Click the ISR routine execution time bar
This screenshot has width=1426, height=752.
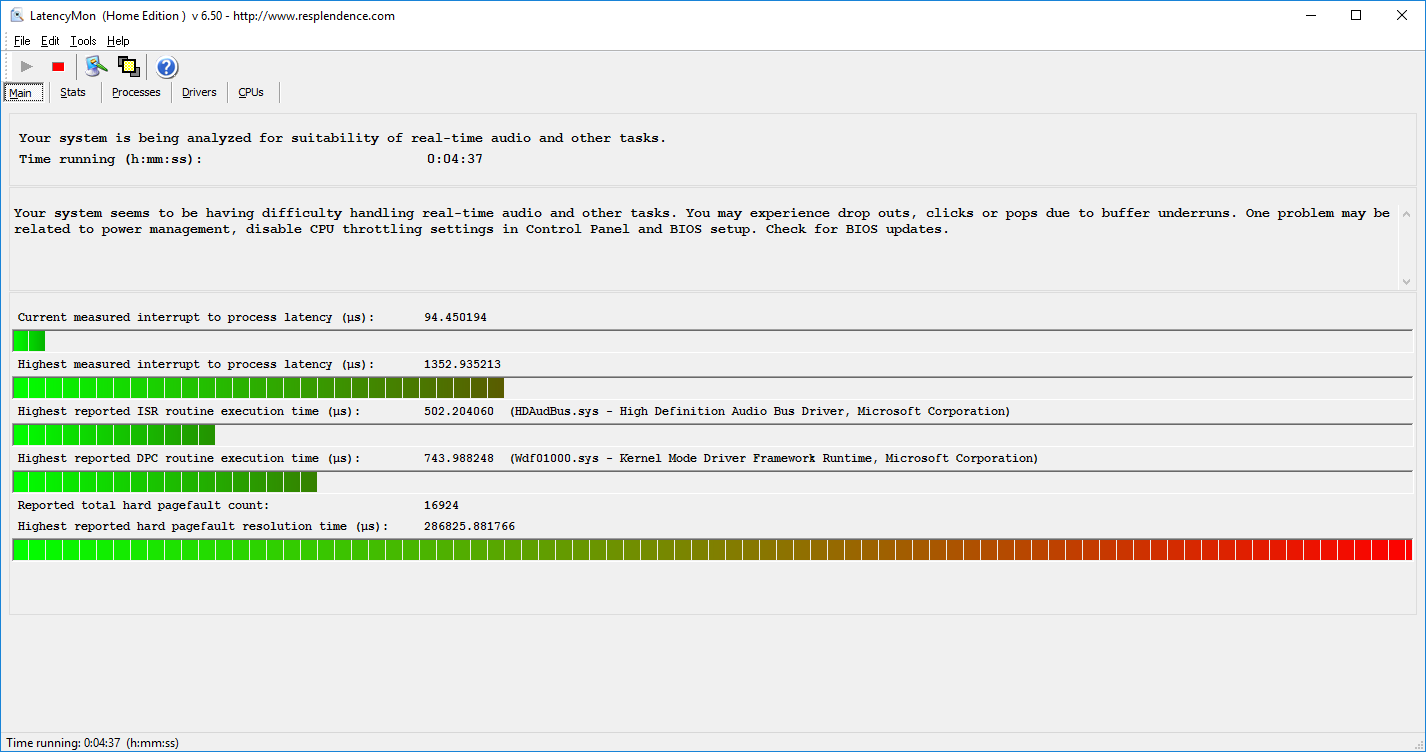pos(712,435)
